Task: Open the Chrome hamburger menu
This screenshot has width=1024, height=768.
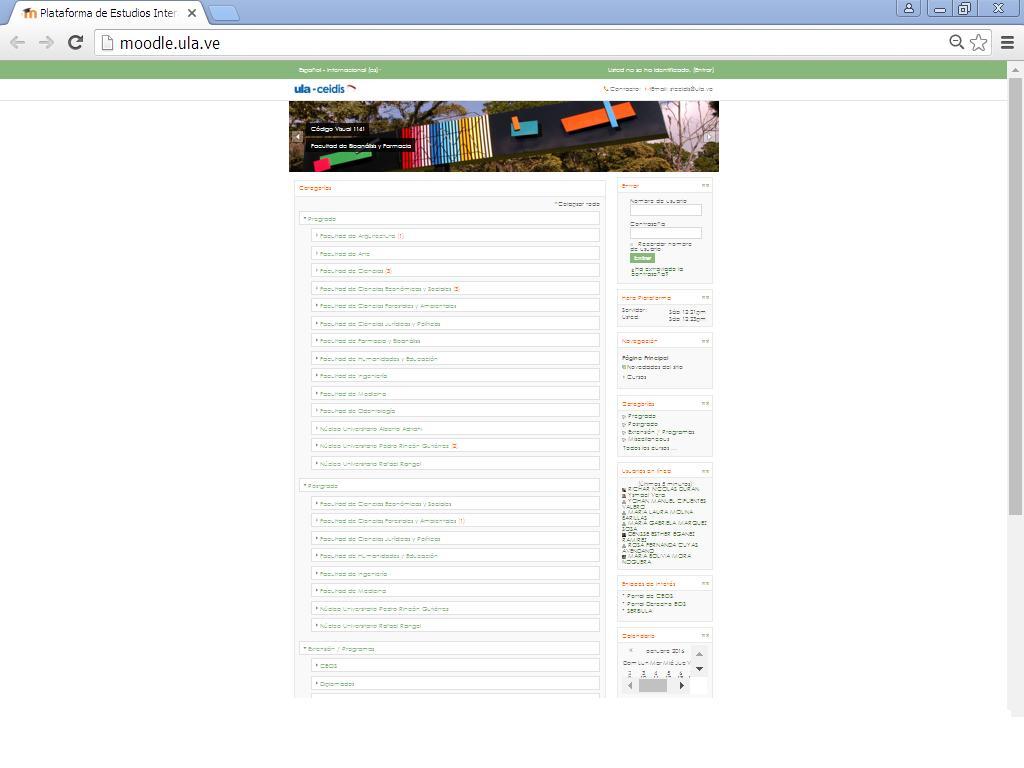Action: click(x=1008, y=43)
